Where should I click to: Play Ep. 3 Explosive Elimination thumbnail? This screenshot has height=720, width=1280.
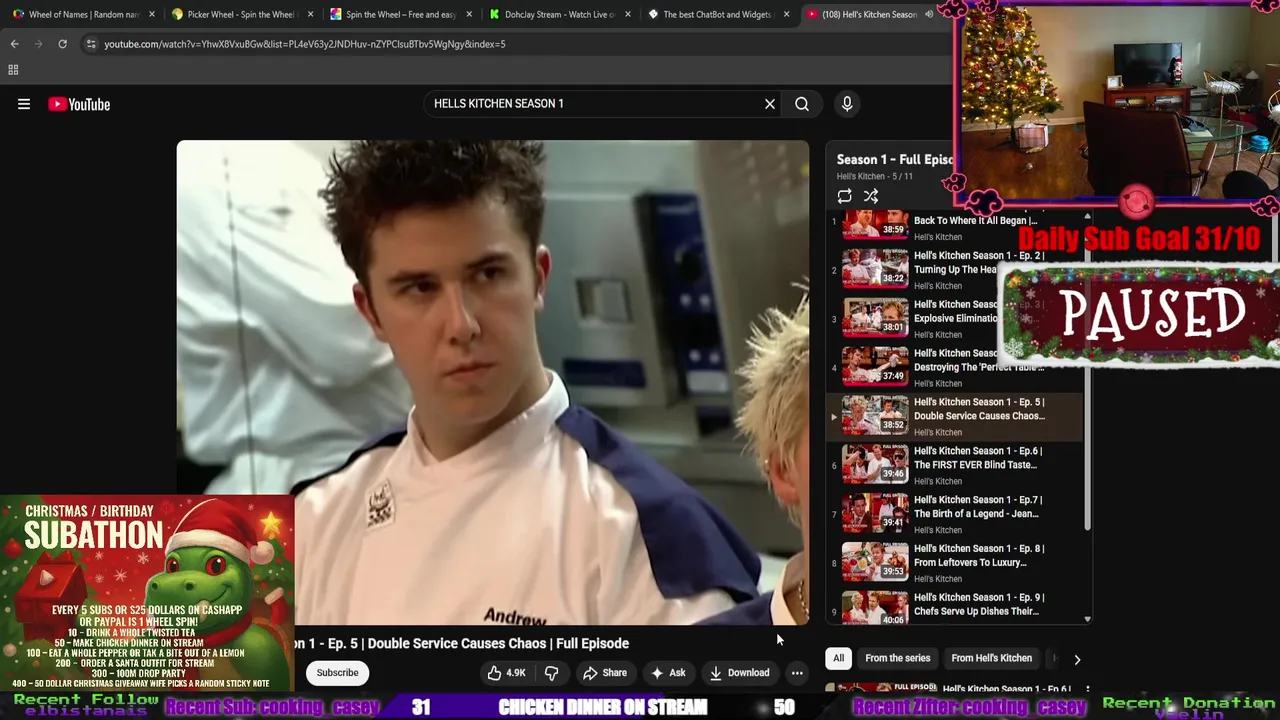pos(875,318)
